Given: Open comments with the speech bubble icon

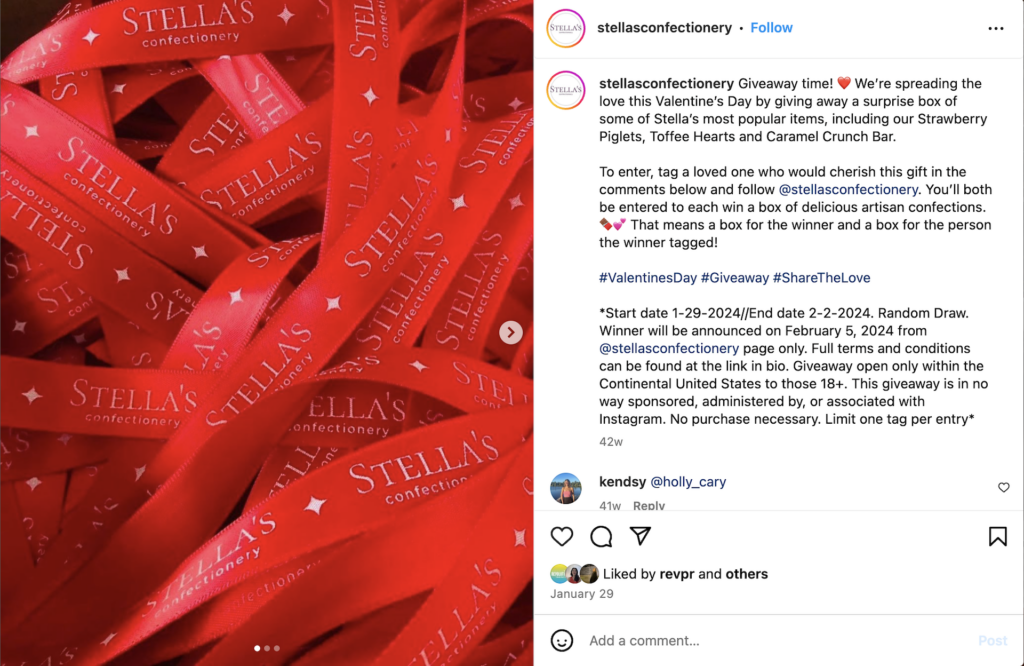Looking at the screenshot, I should point(601,537).
